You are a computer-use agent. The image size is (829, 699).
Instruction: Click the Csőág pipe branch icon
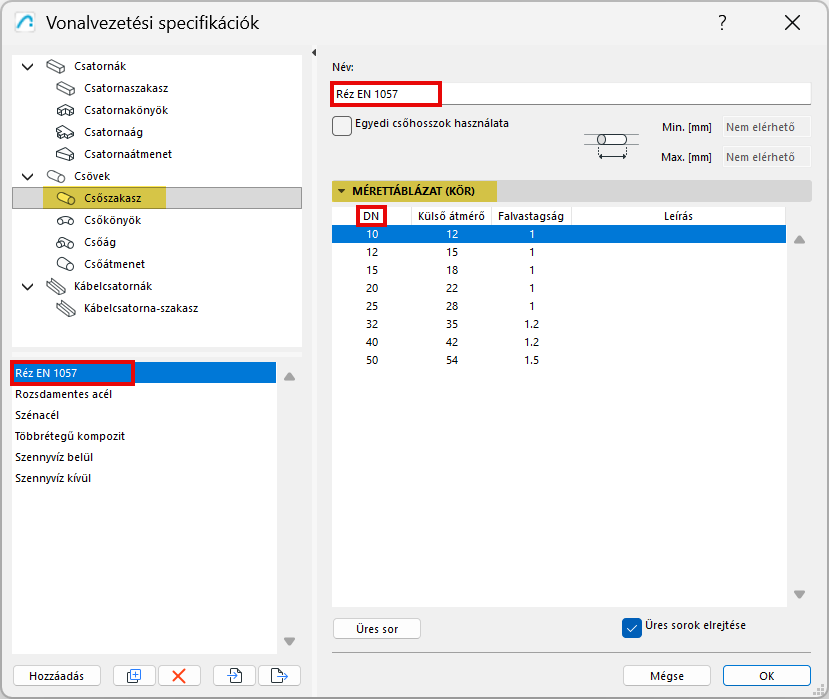click(x=66, y=242)
